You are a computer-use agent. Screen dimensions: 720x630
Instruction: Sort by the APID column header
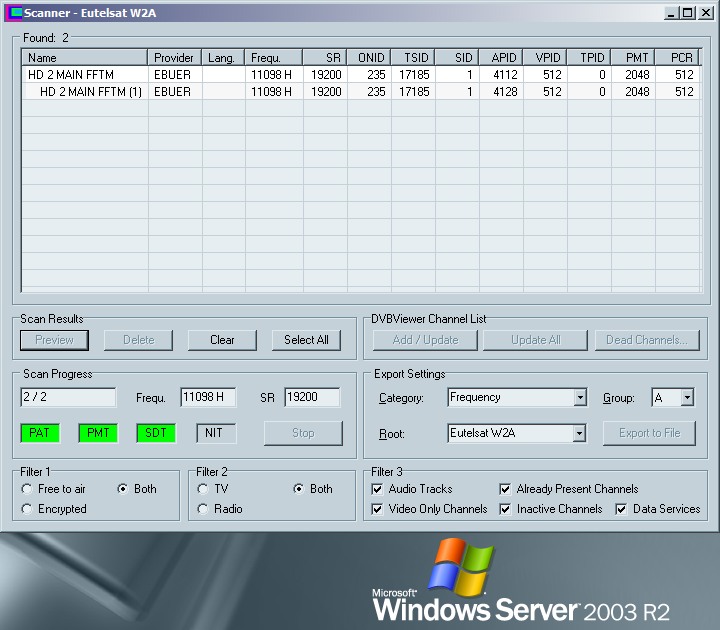tap(501, 58)
